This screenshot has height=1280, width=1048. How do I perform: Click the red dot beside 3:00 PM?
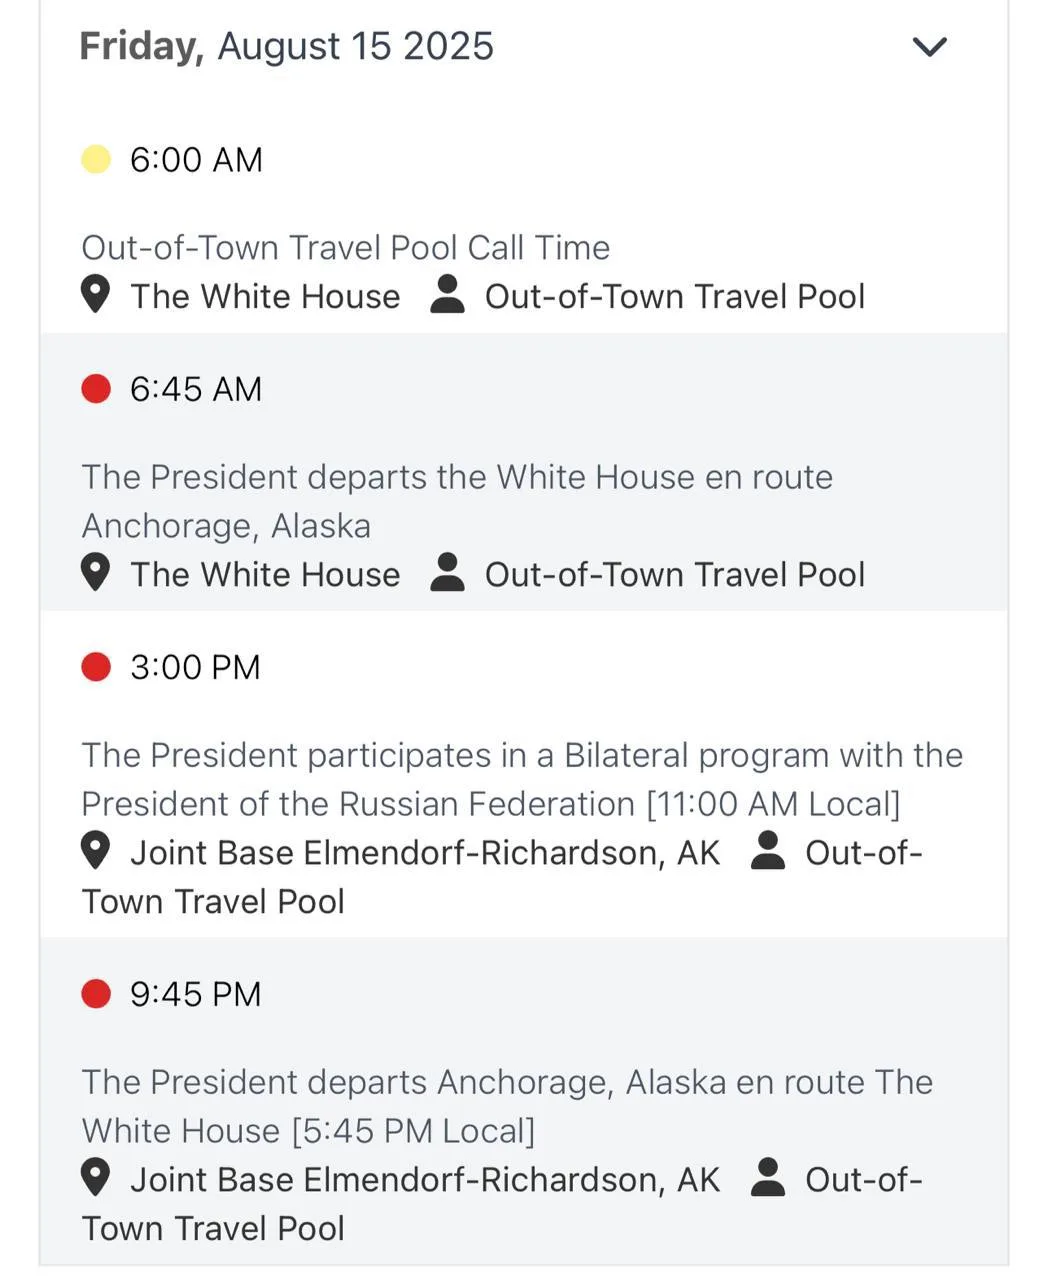(96, 667)
